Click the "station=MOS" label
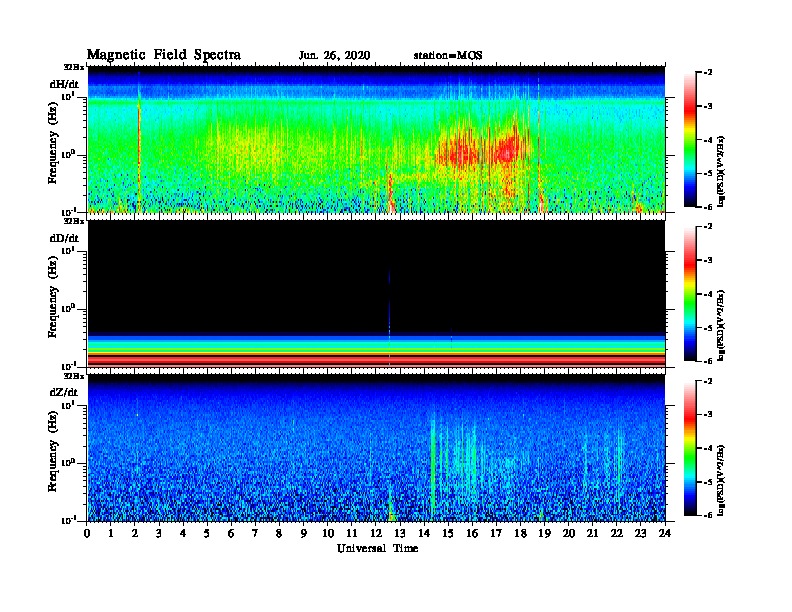The height and width of the screenshot is (612, 792). (x=448, y=56)
